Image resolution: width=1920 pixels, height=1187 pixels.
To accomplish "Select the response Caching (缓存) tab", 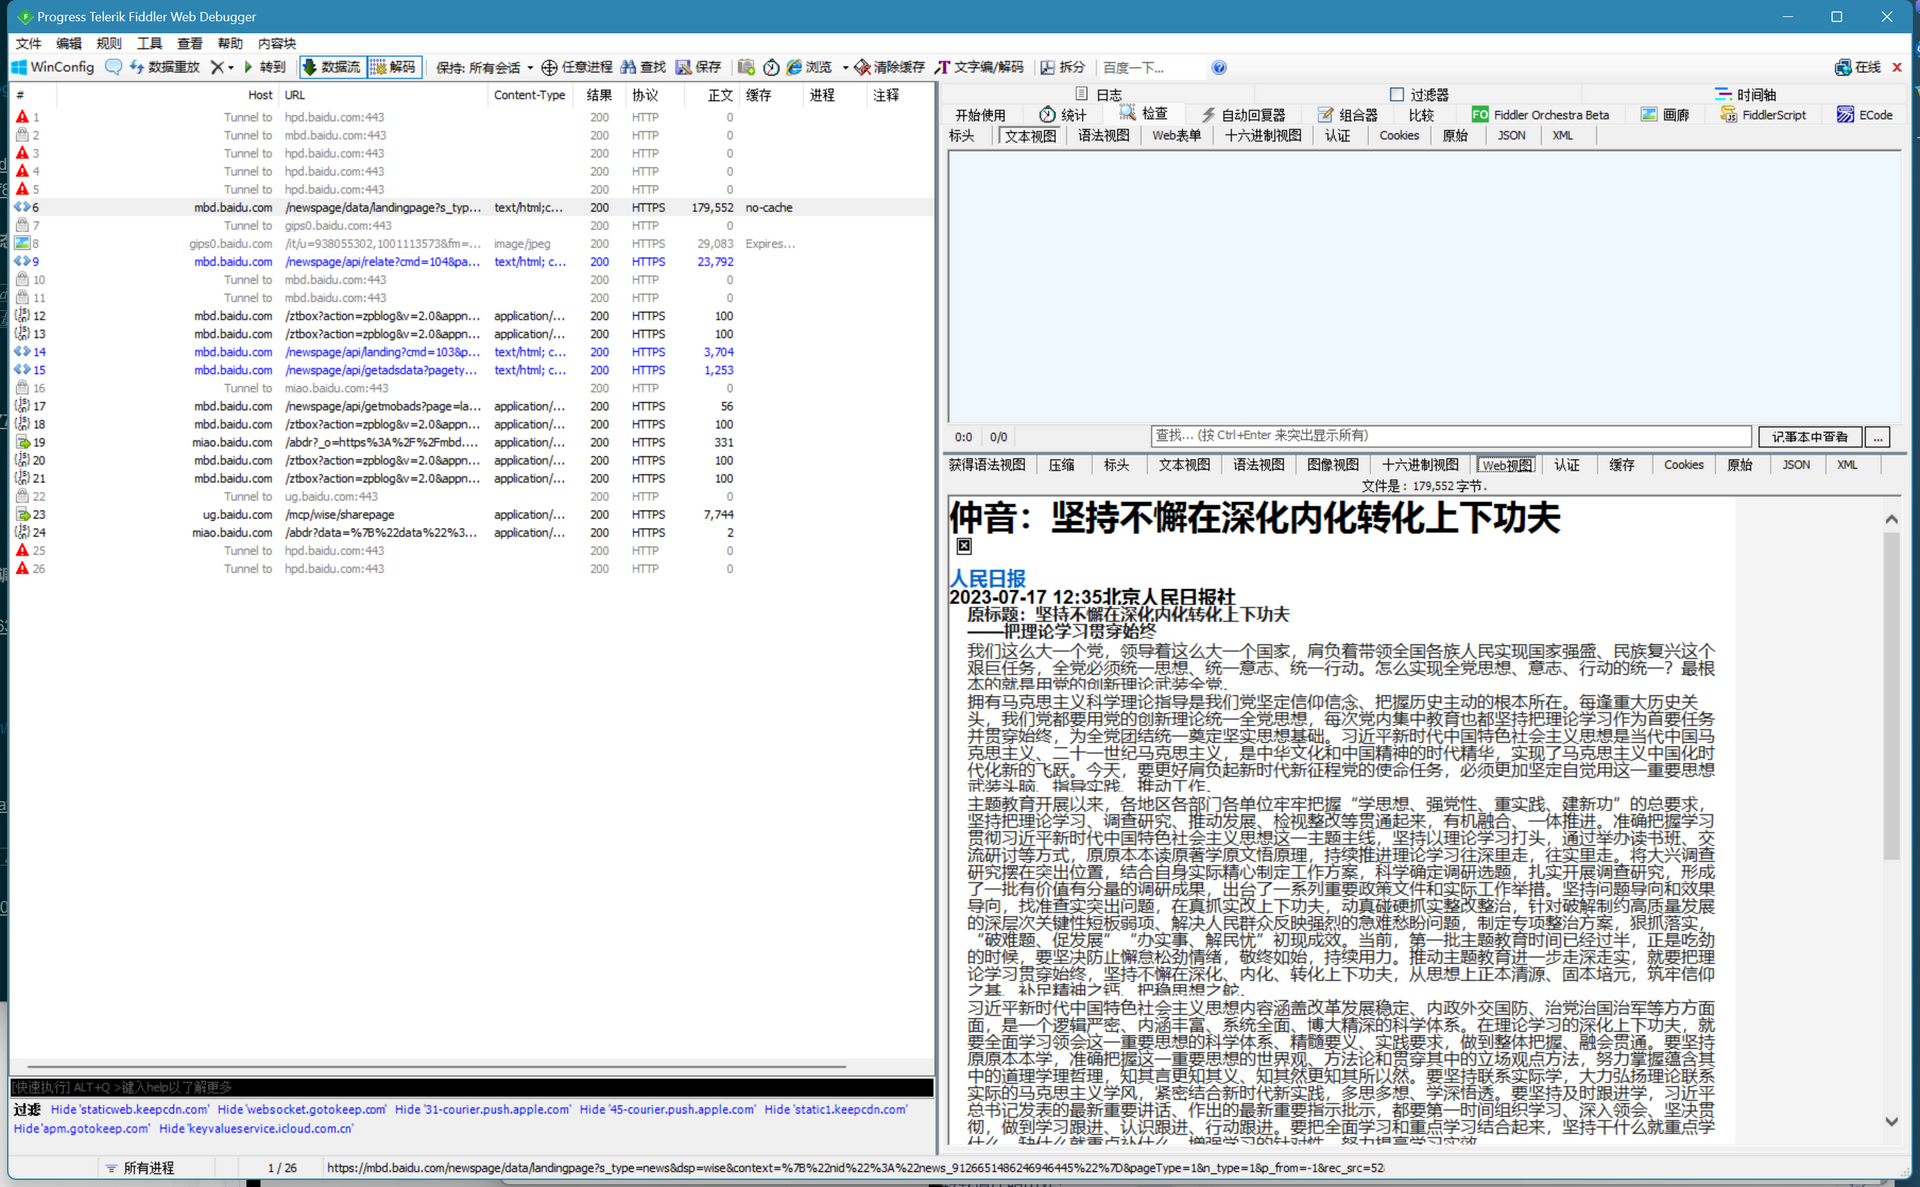I will (x=1622, y=464).
